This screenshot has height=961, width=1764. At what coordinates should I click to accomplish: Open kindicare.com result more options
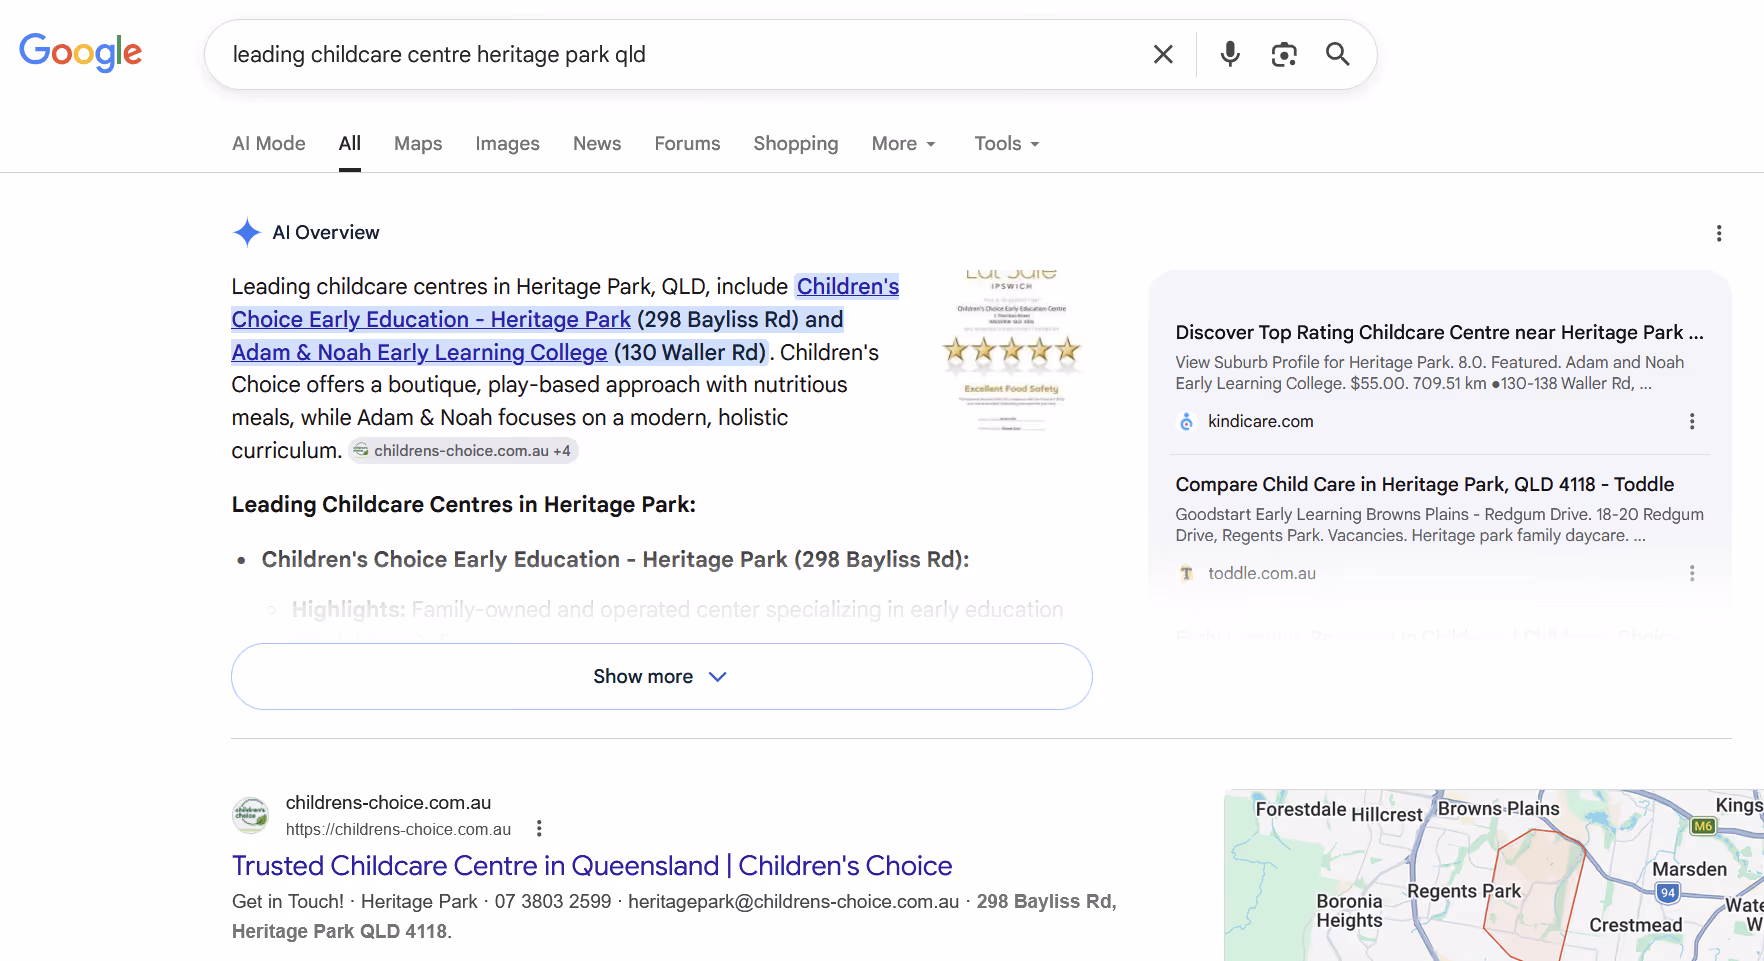click(x=1692, y=421)
